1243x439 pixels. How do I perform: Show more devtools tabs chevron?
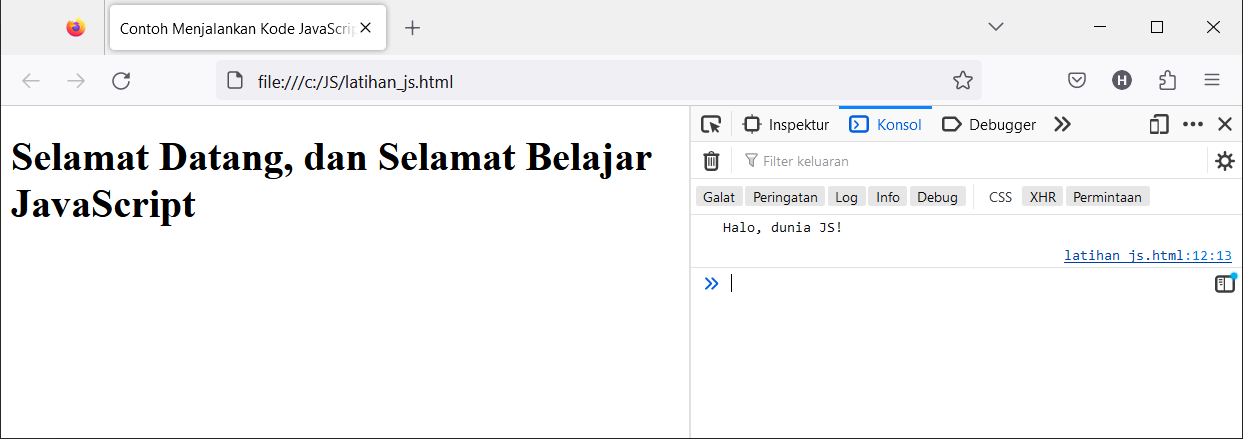click(1062, 125)
